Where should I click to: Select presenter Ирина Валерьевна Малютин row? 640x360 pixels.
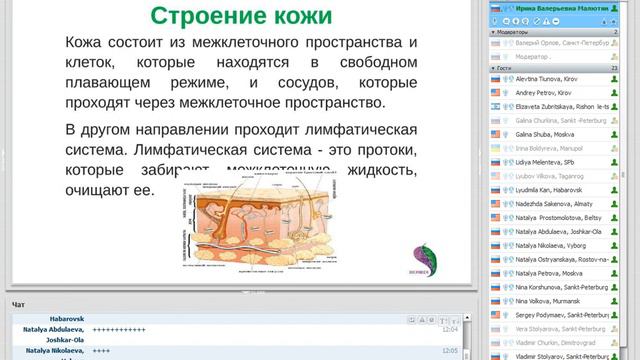554,8
